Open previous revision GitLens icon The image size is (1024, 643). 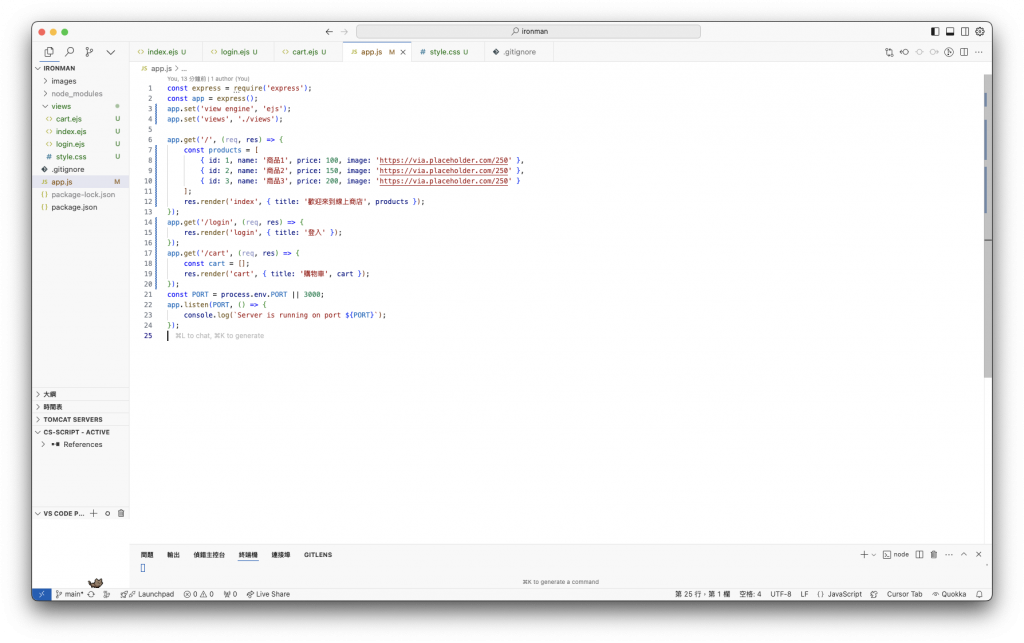(x=904, y=52)
